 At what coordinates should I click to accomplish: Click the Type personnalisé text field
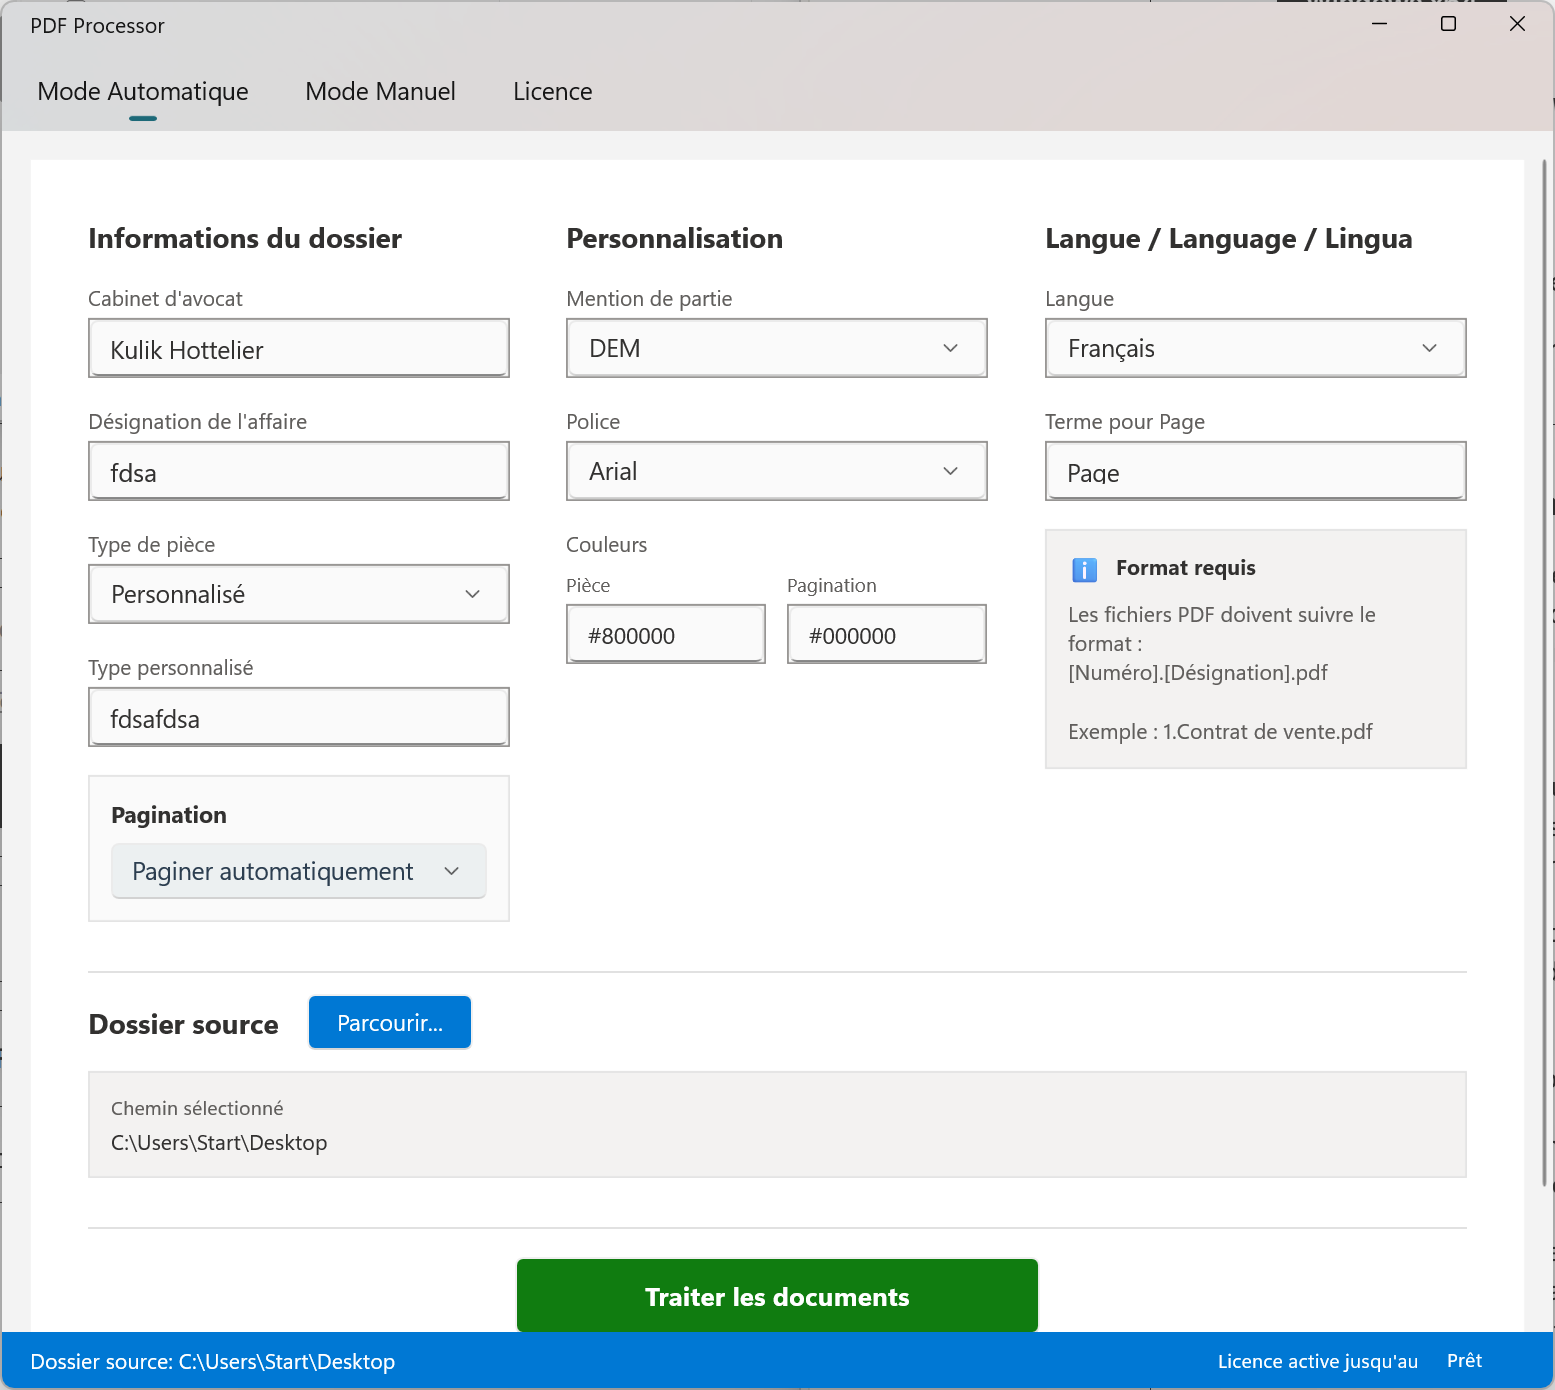point(298,718)
